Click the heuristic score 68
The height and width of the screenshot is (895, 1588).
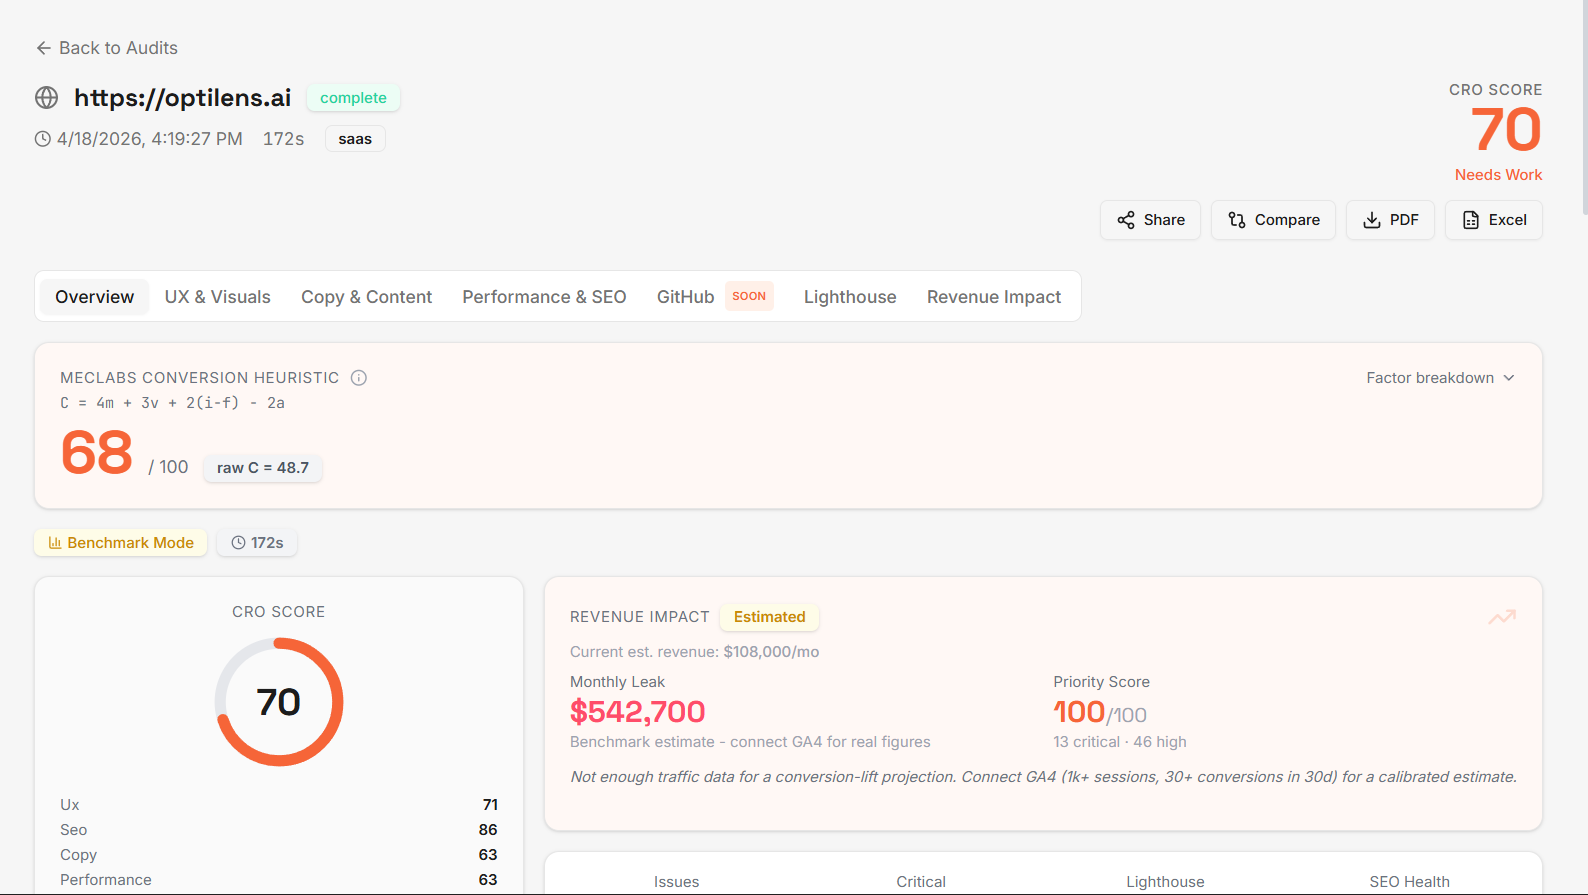tap(97, 453)
